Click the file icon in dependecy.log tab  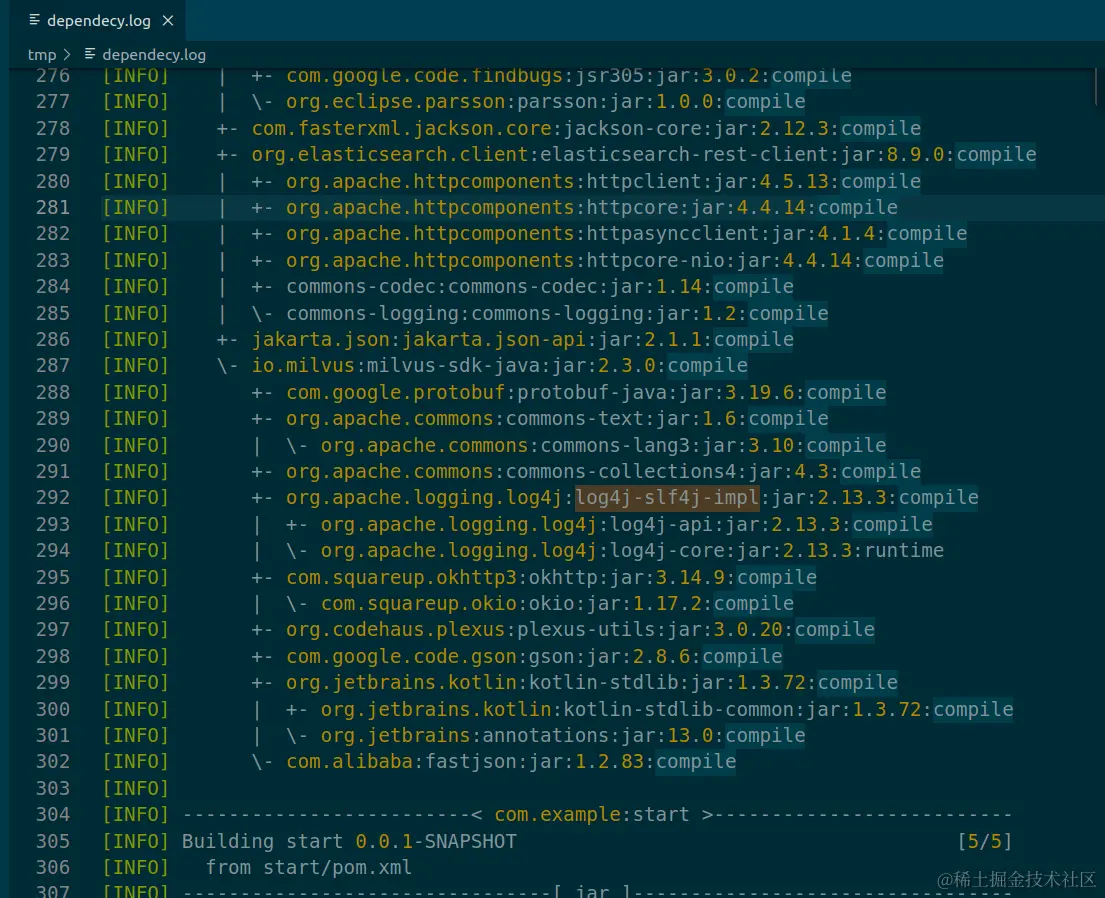pyautogui.click(x=34, y=20)
